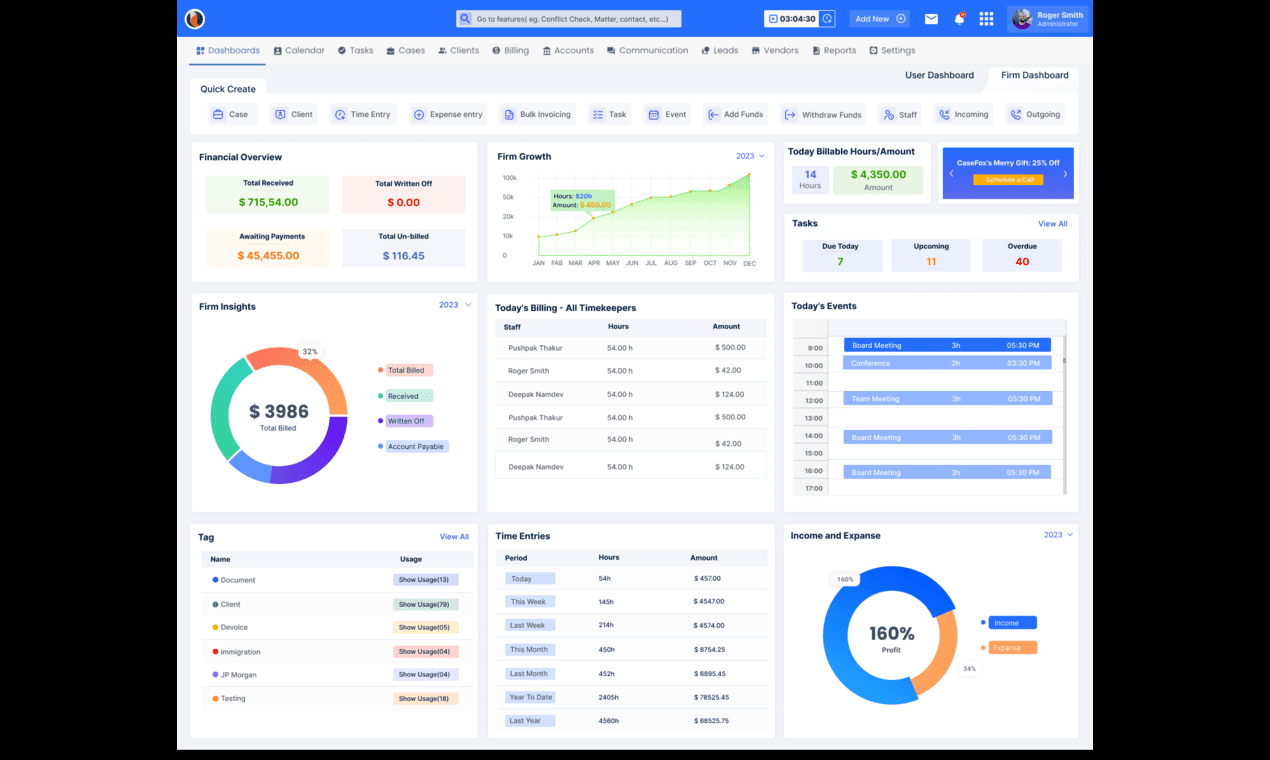1270x760 pixels.
Task: Click the This Week period tag
Action: [x=530, y=602]
